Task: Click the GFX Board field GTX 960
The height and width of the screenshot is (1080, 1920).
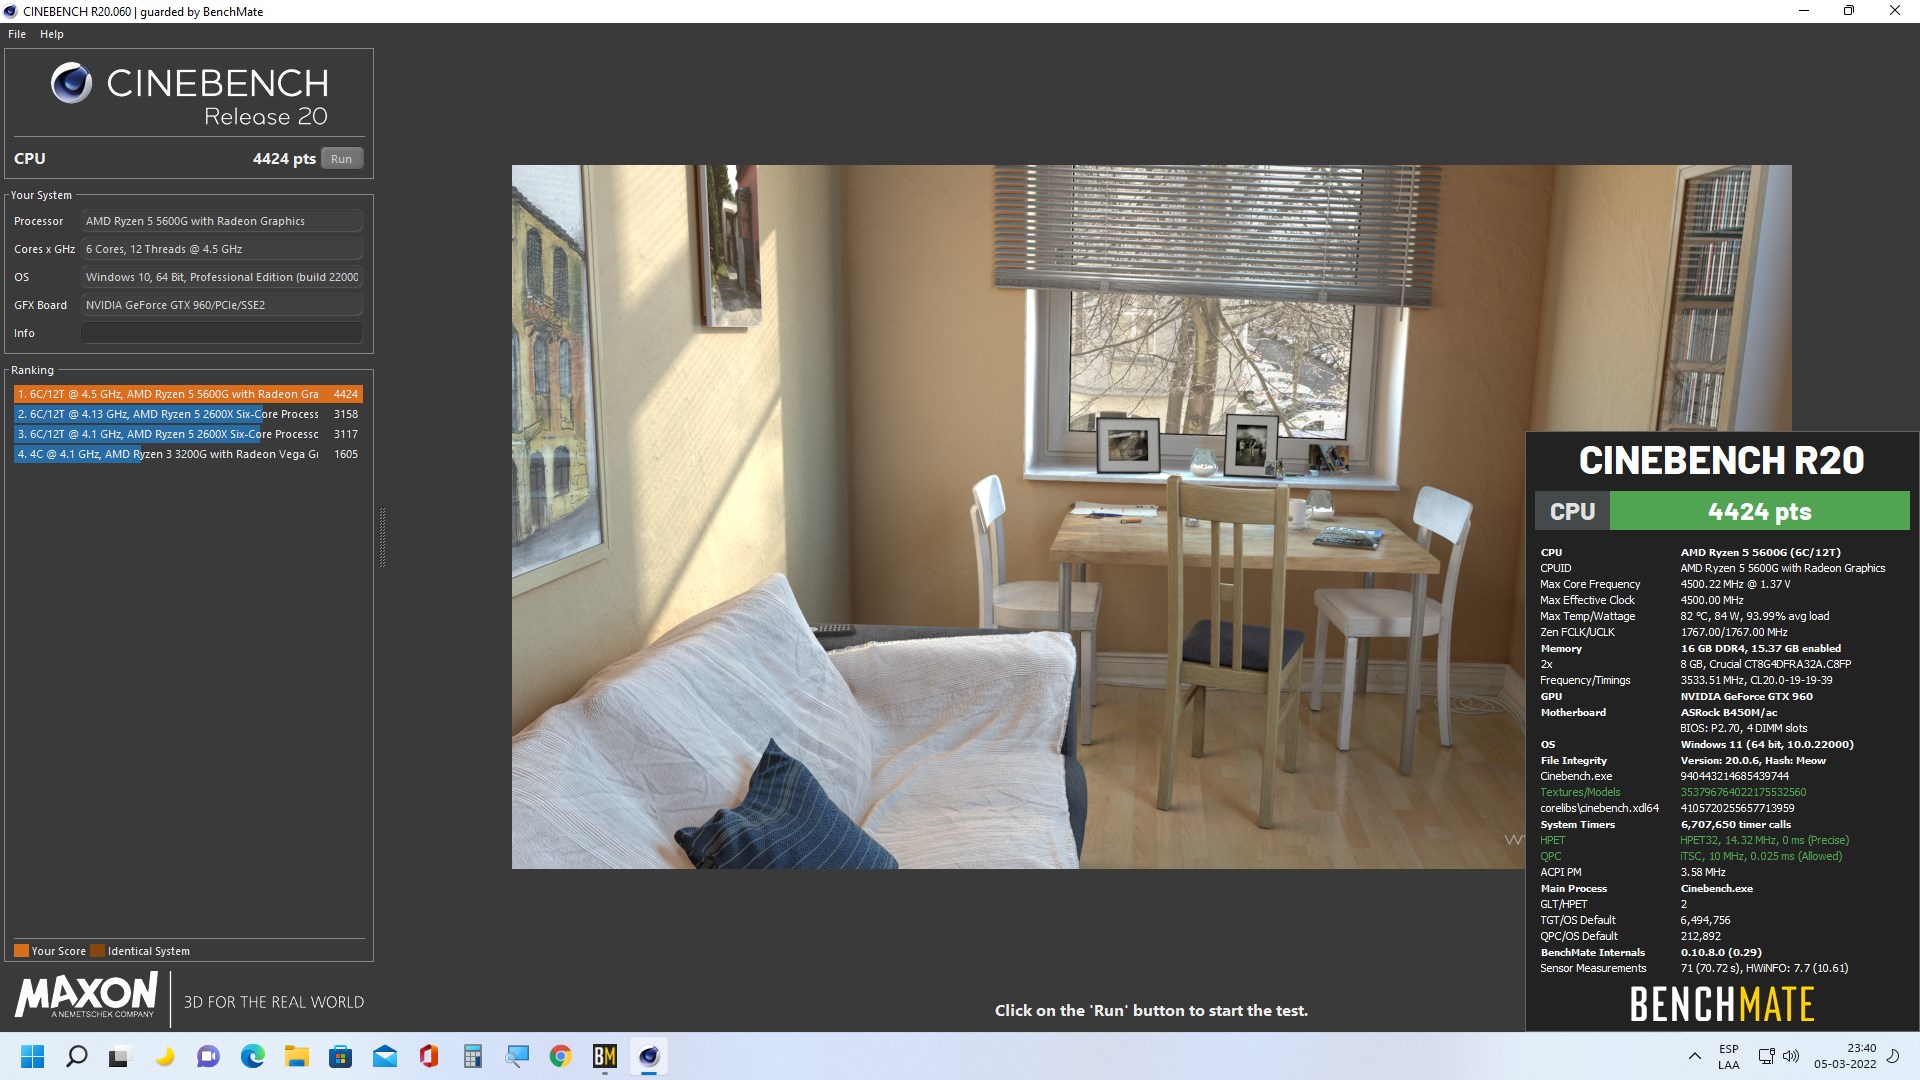Action: [222, 305]
